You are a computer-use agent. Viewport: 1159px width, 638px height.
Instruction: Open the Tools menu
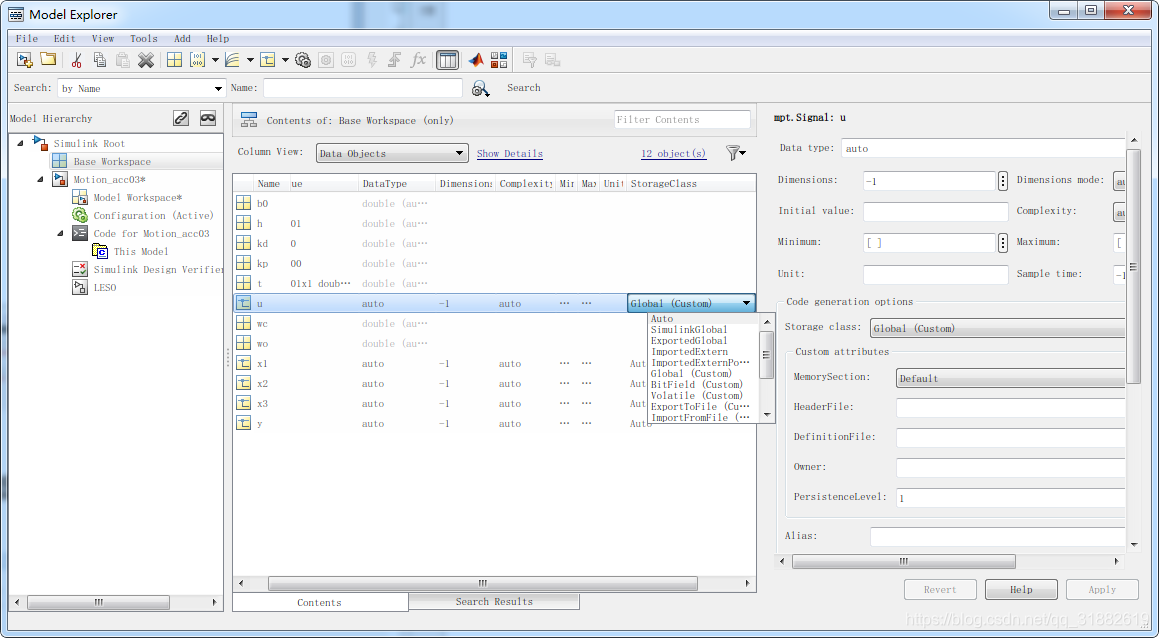pyautogui.click(x=143, y=38)
